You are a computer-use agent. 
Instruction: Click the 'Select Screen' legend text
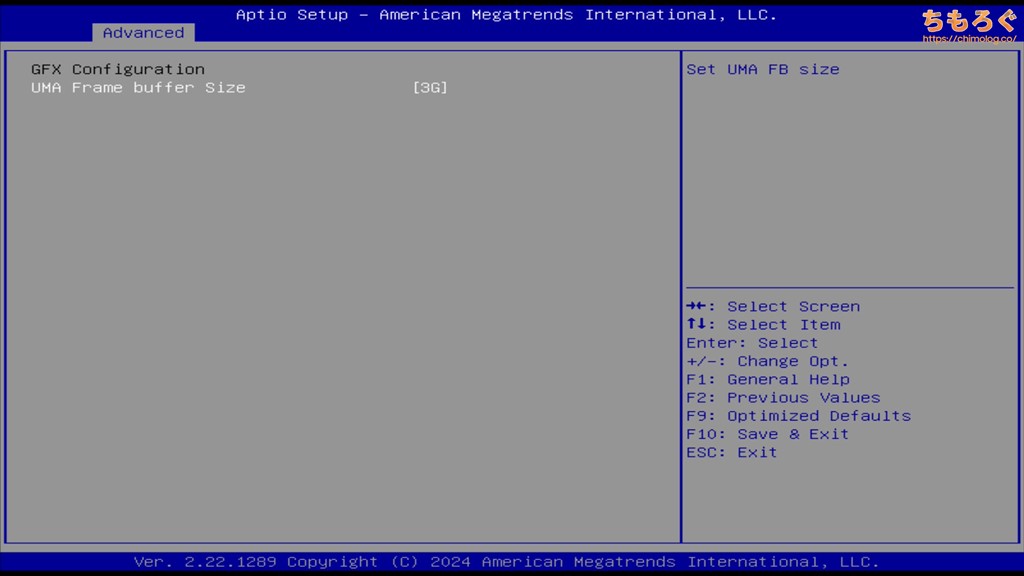tap(793, 307)
